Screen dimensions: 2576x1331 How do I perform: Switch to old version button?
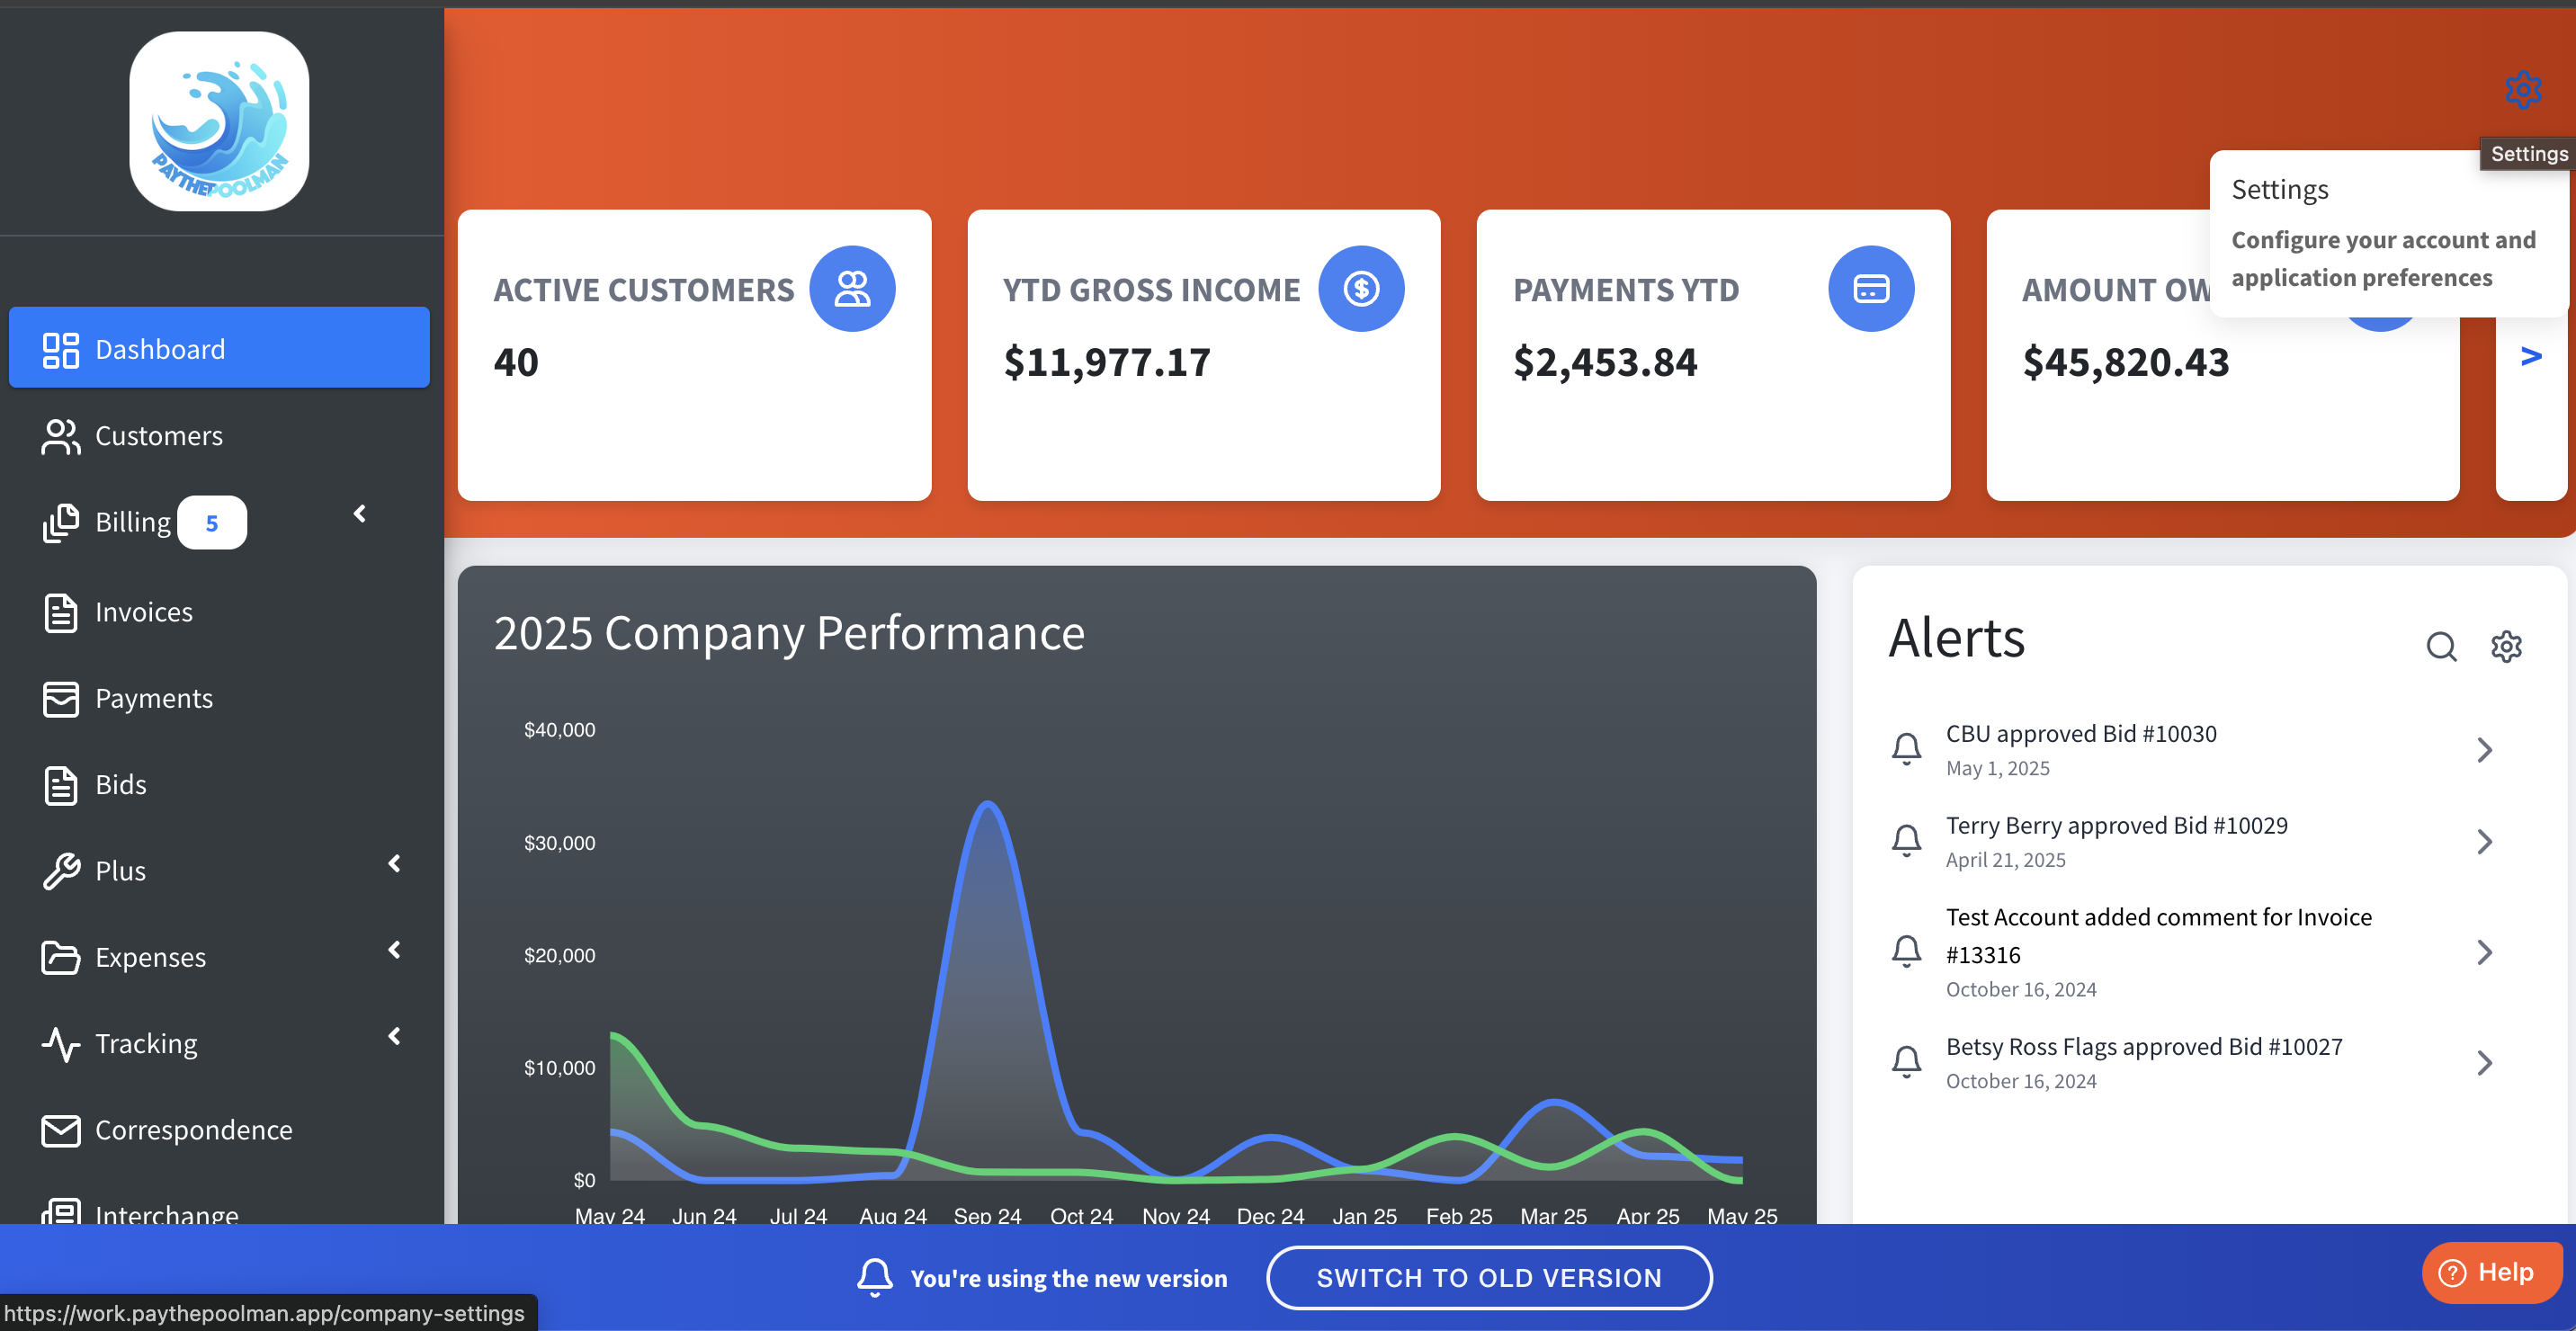tap(1488, 1277)
